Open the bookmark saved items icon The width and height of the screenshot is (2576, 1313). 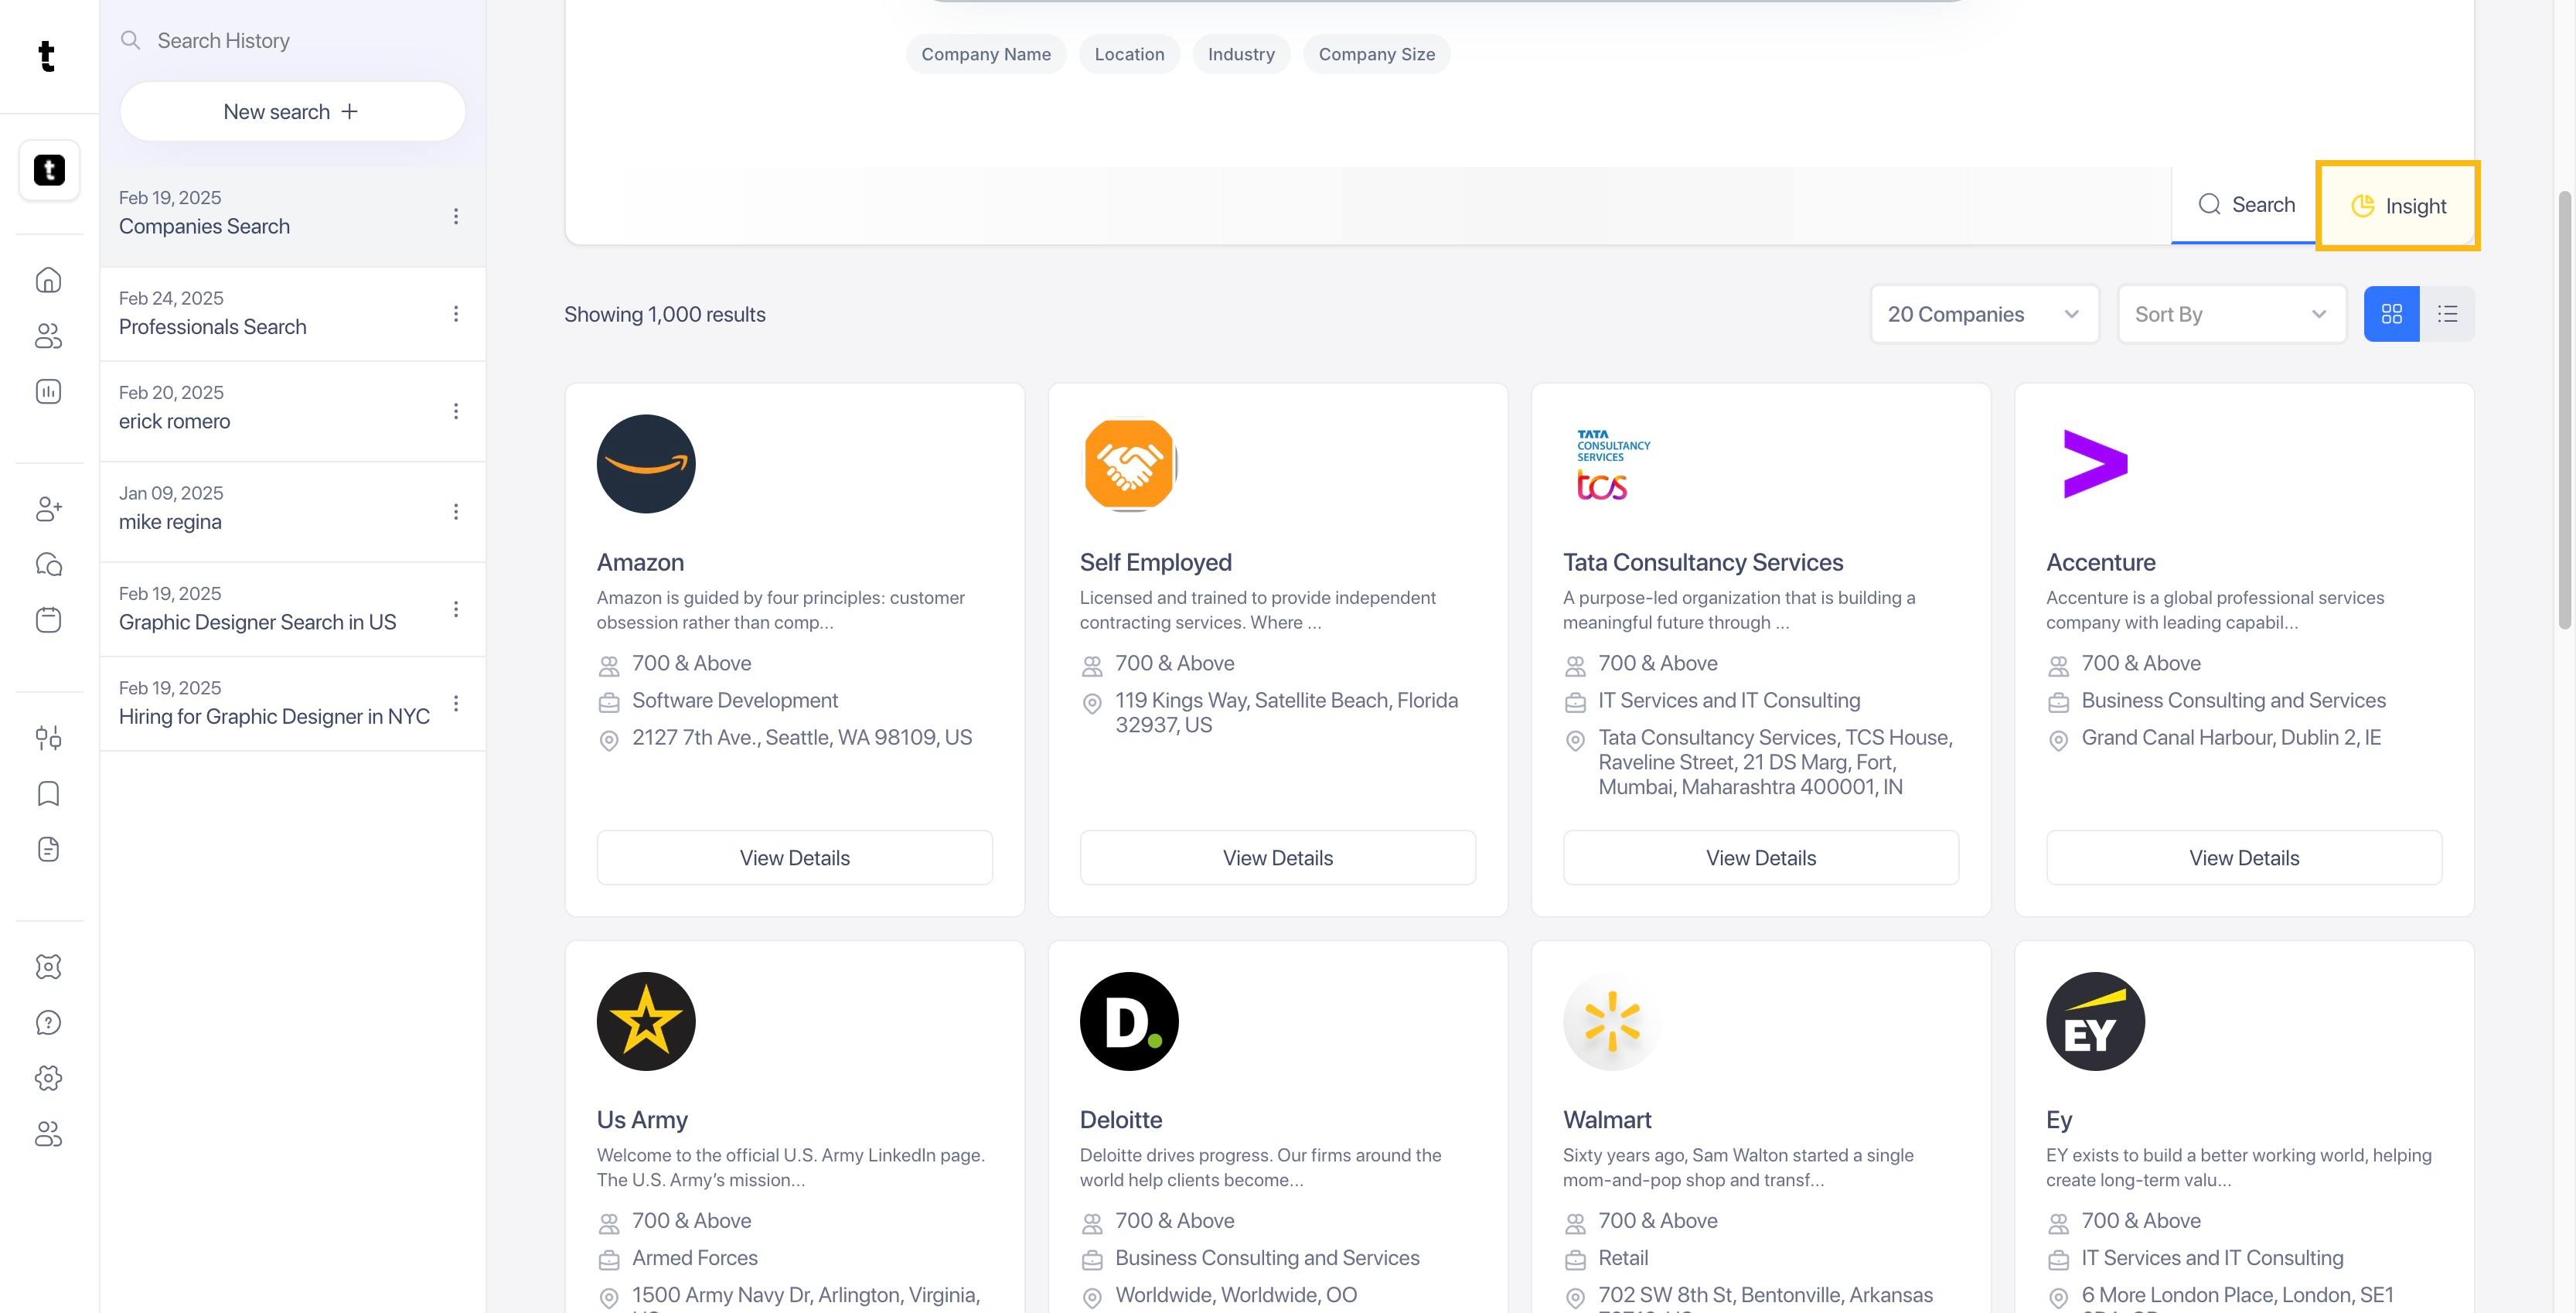48,794
